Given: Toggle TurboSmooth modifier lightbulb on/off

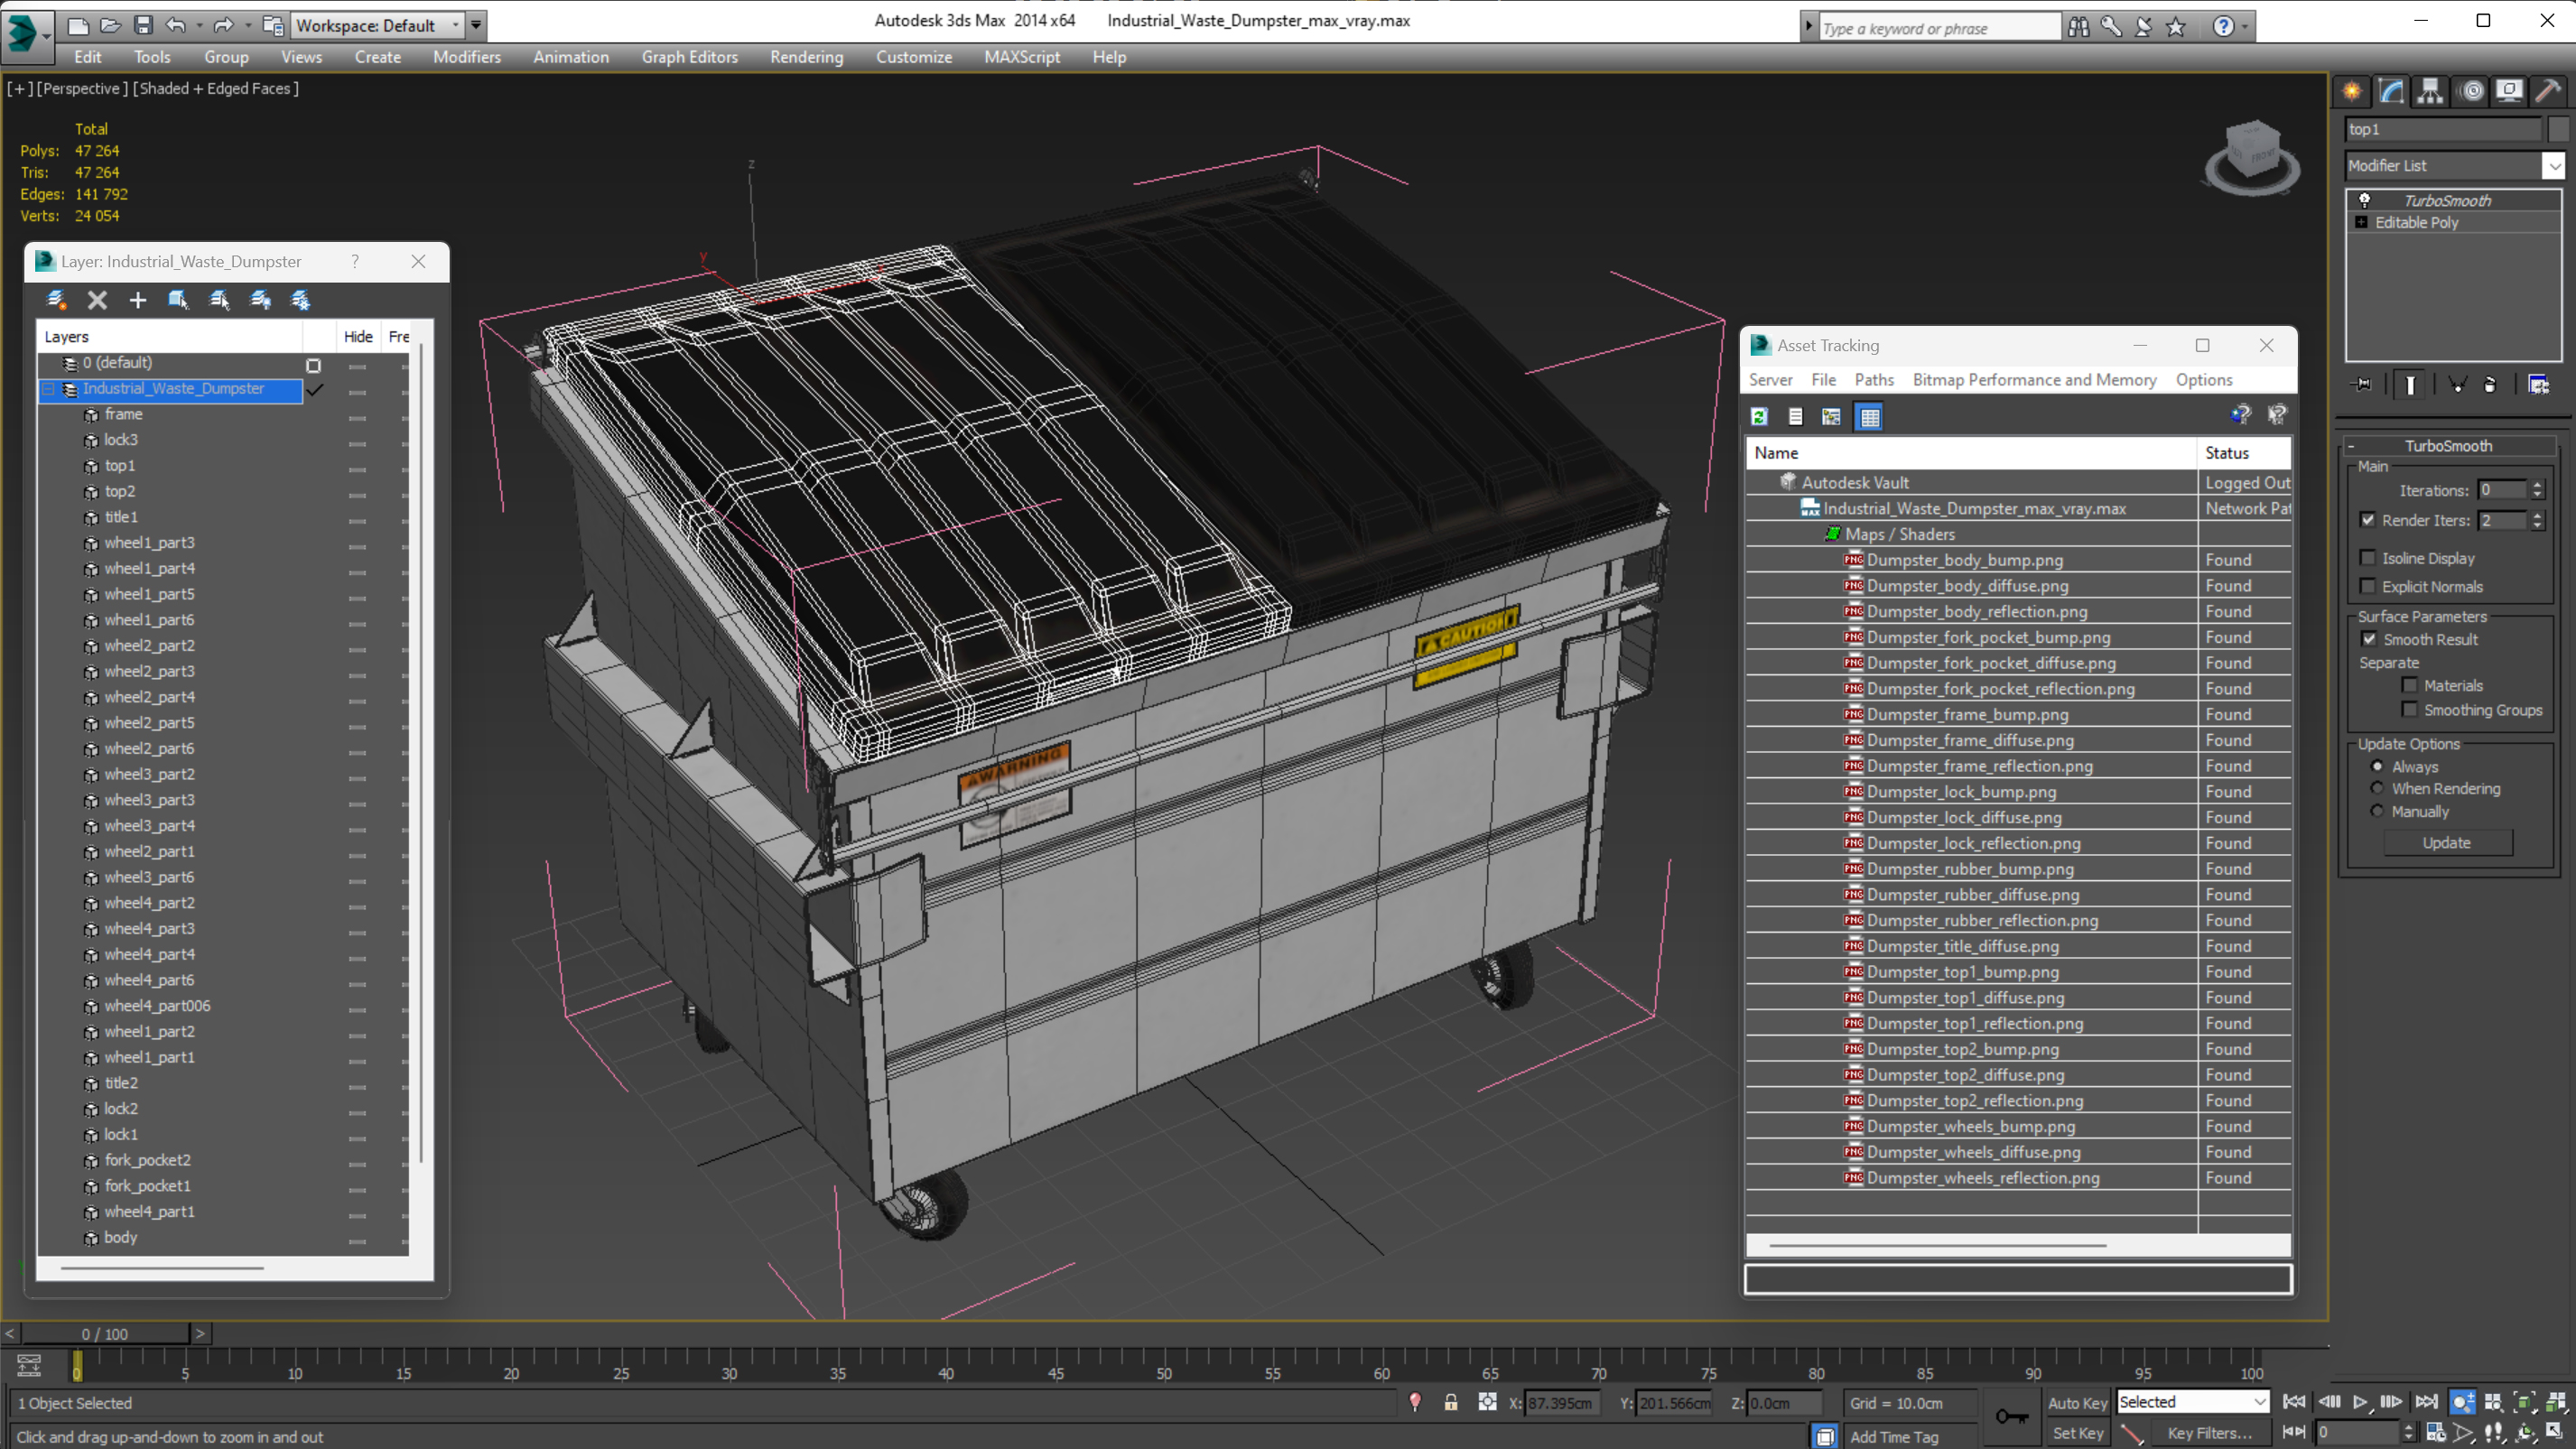Looking at the screenshot, I should tap(2364, 200).
